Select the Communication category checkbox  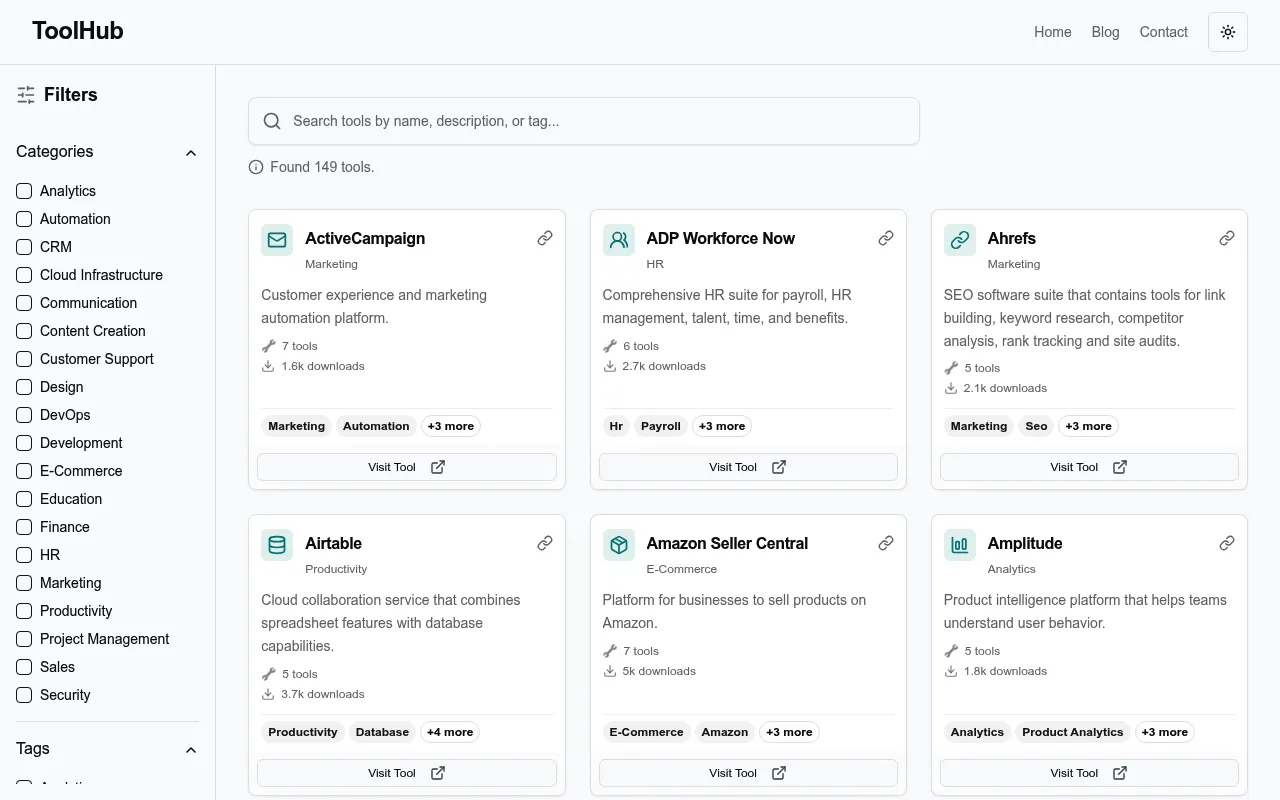pyautogui.click(x=24, y=303)
